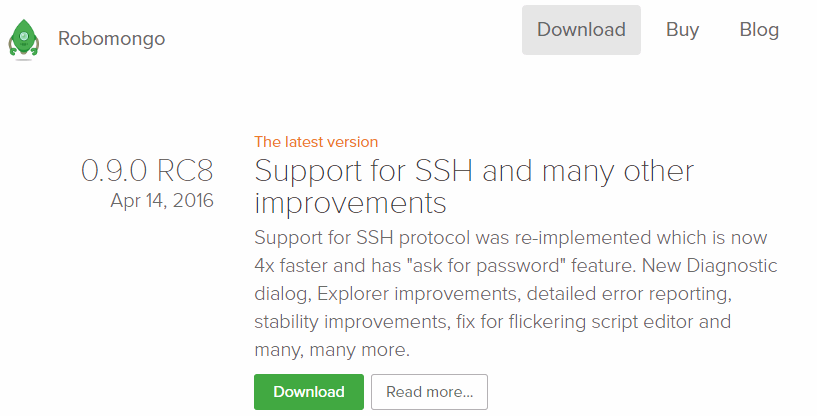Screen dimensions: 817x416
Task: Click the green Download button
Action: point(308,391)
